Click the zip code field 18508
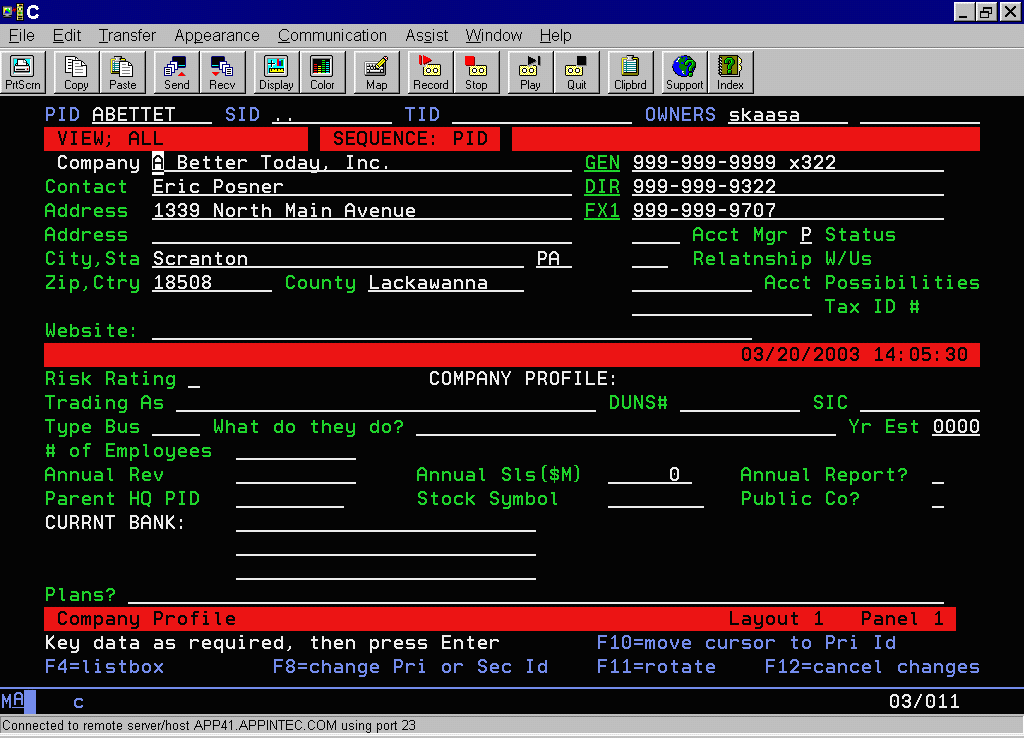1024x738 pixels. (x=212, y=283)
